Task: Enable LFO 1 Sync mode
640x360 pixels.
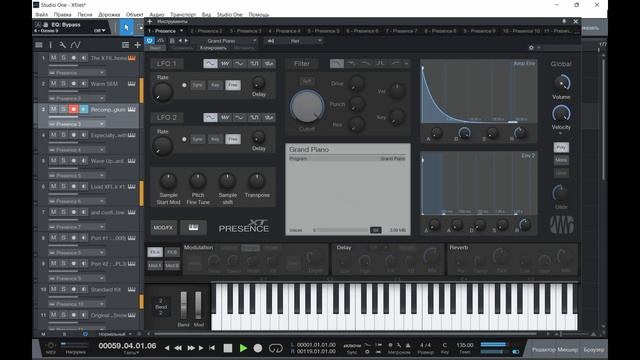Action: click(198, 85)
